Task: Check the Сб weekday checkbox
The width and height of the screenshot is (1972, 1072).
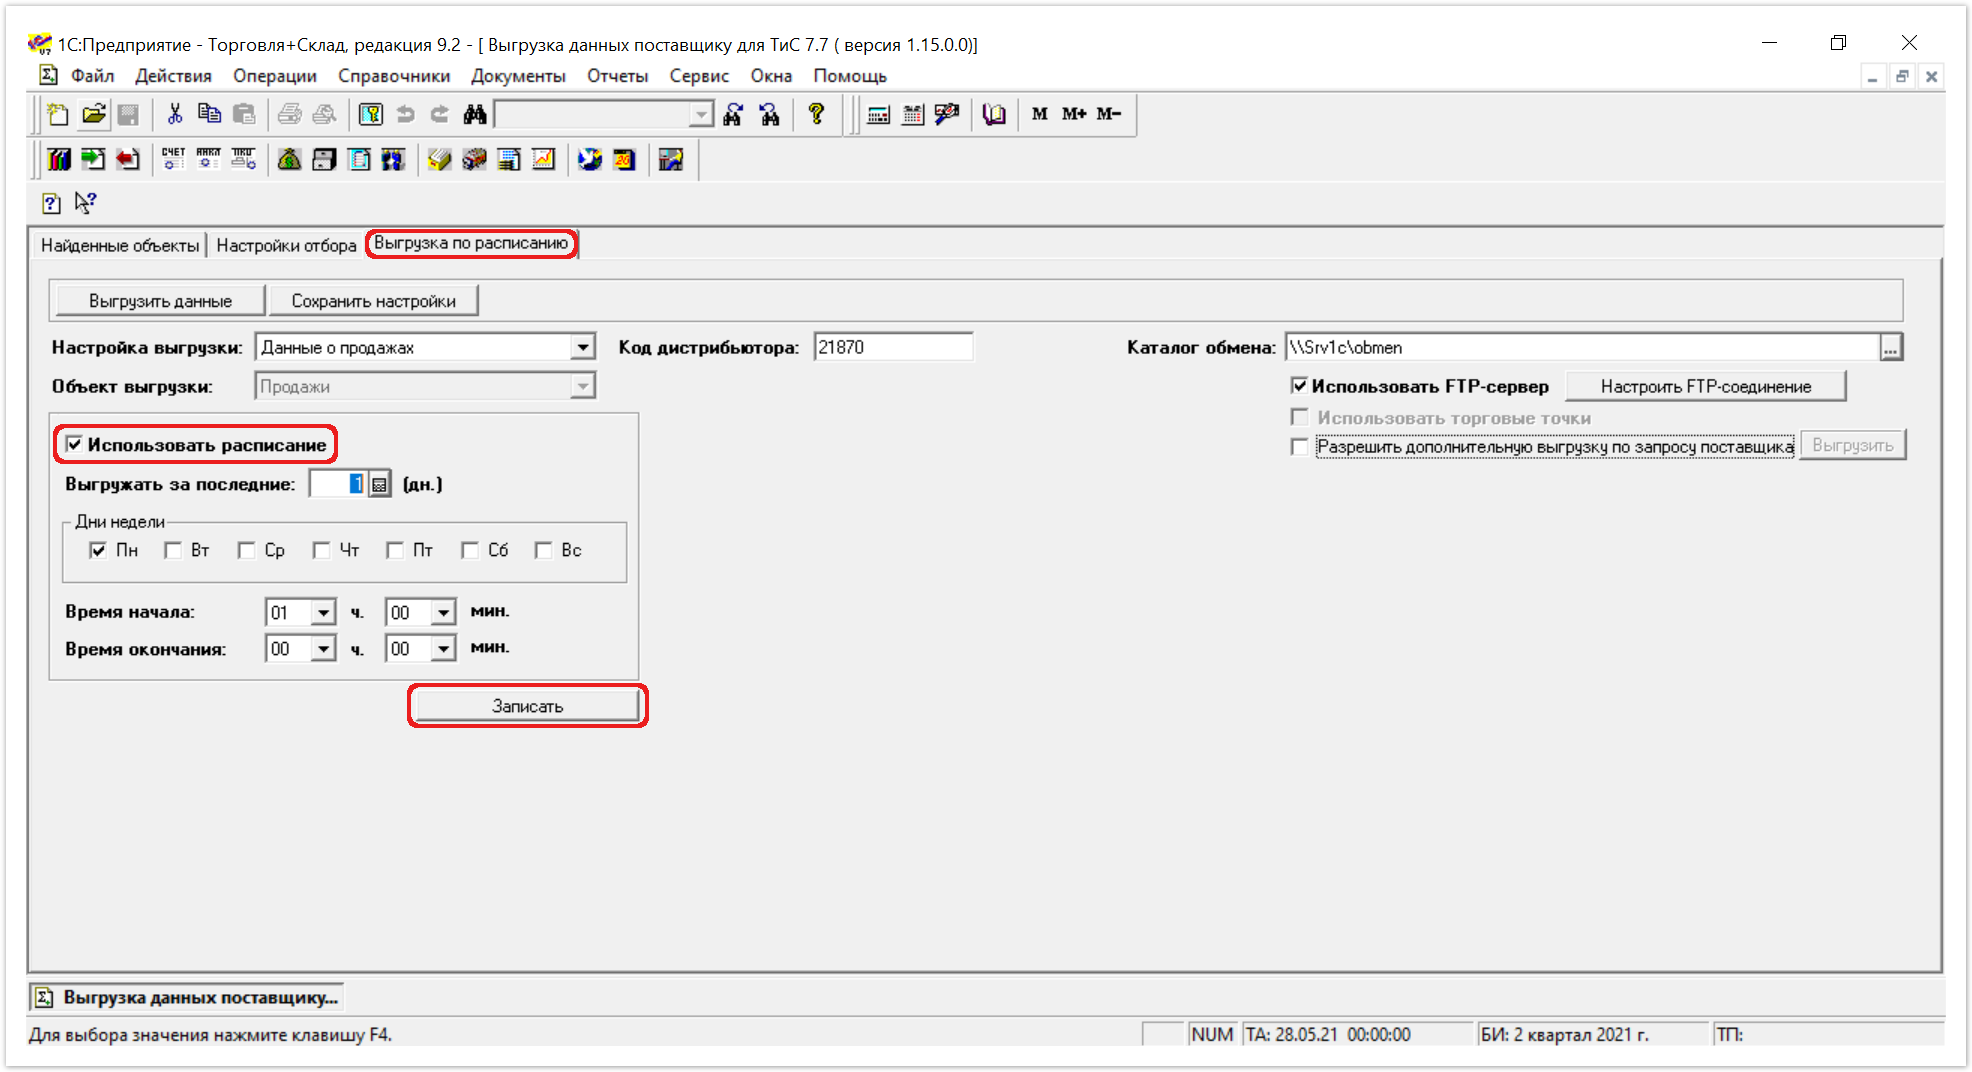Action: (x=469, y=550)
